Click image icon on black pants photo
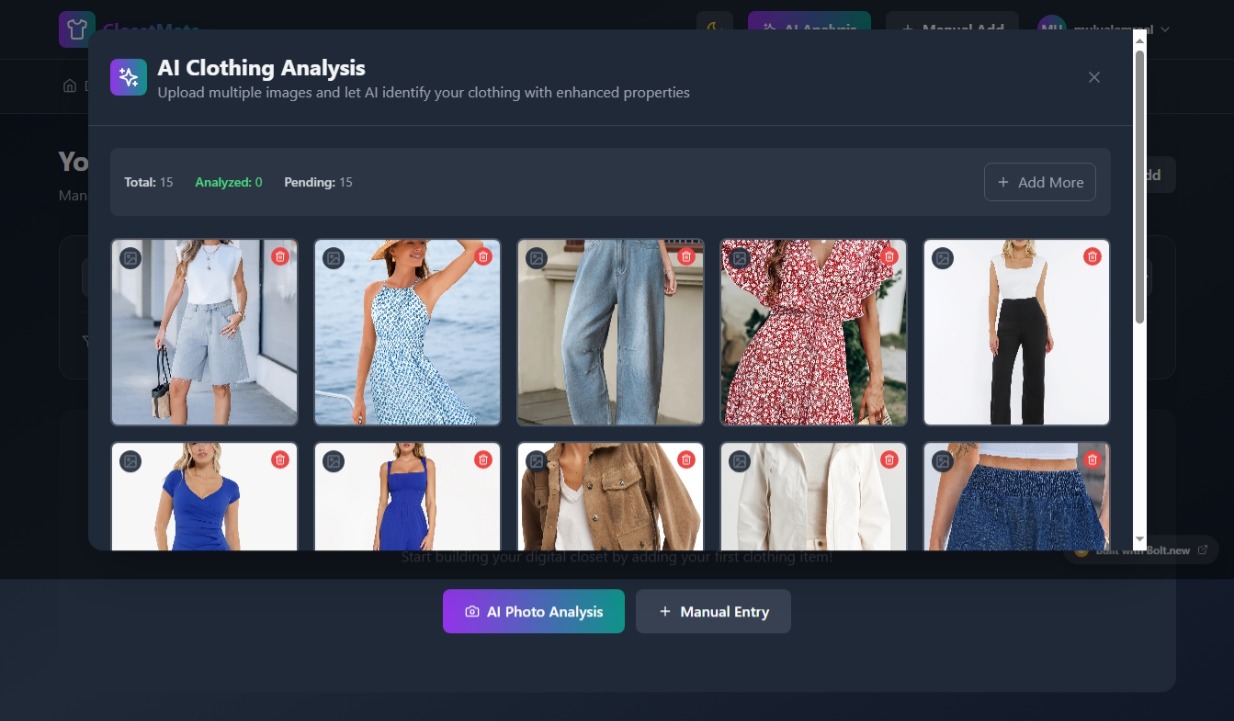The height and width of the screenshot is (721, 1234). point(942,258)
